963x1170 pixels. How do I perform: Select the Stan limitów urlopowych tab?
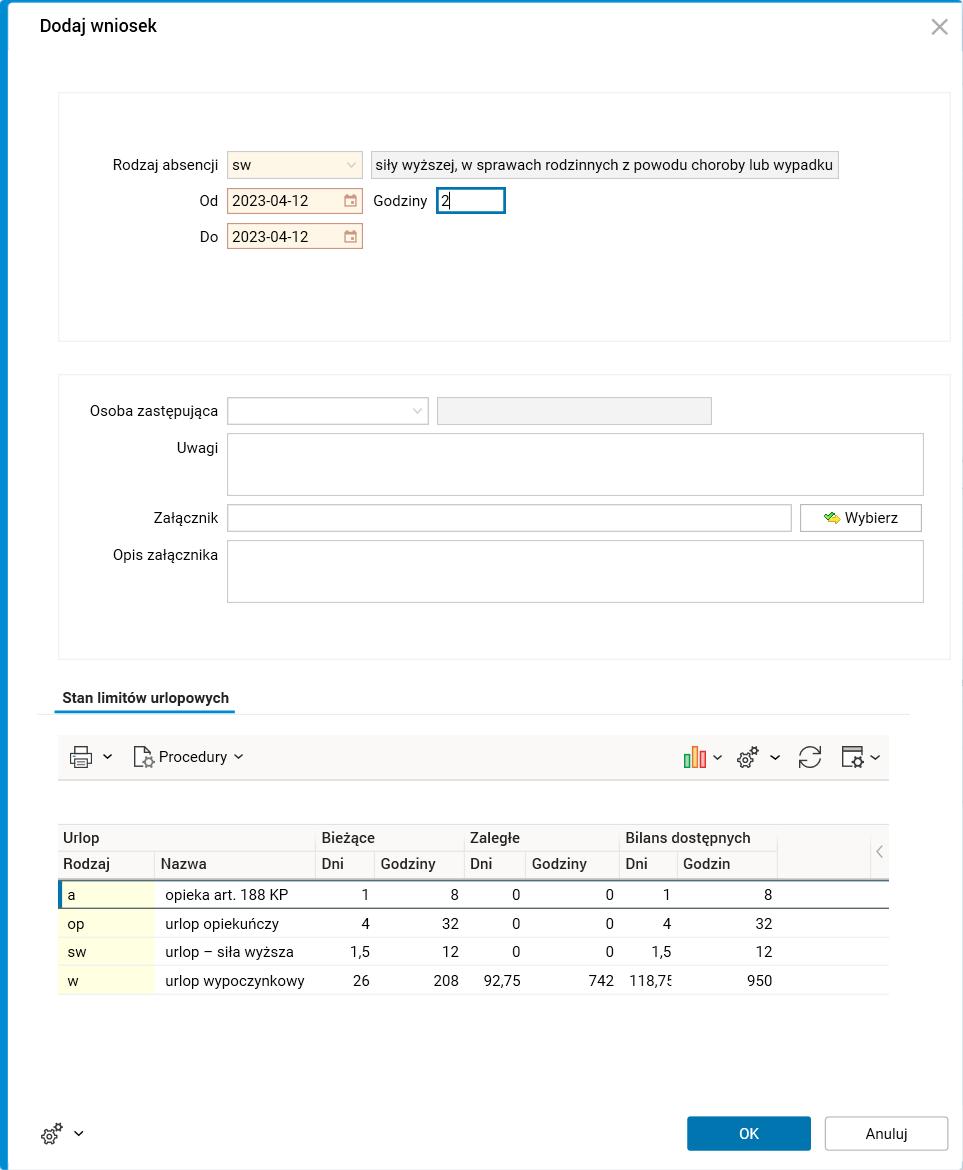coord(145,698)
